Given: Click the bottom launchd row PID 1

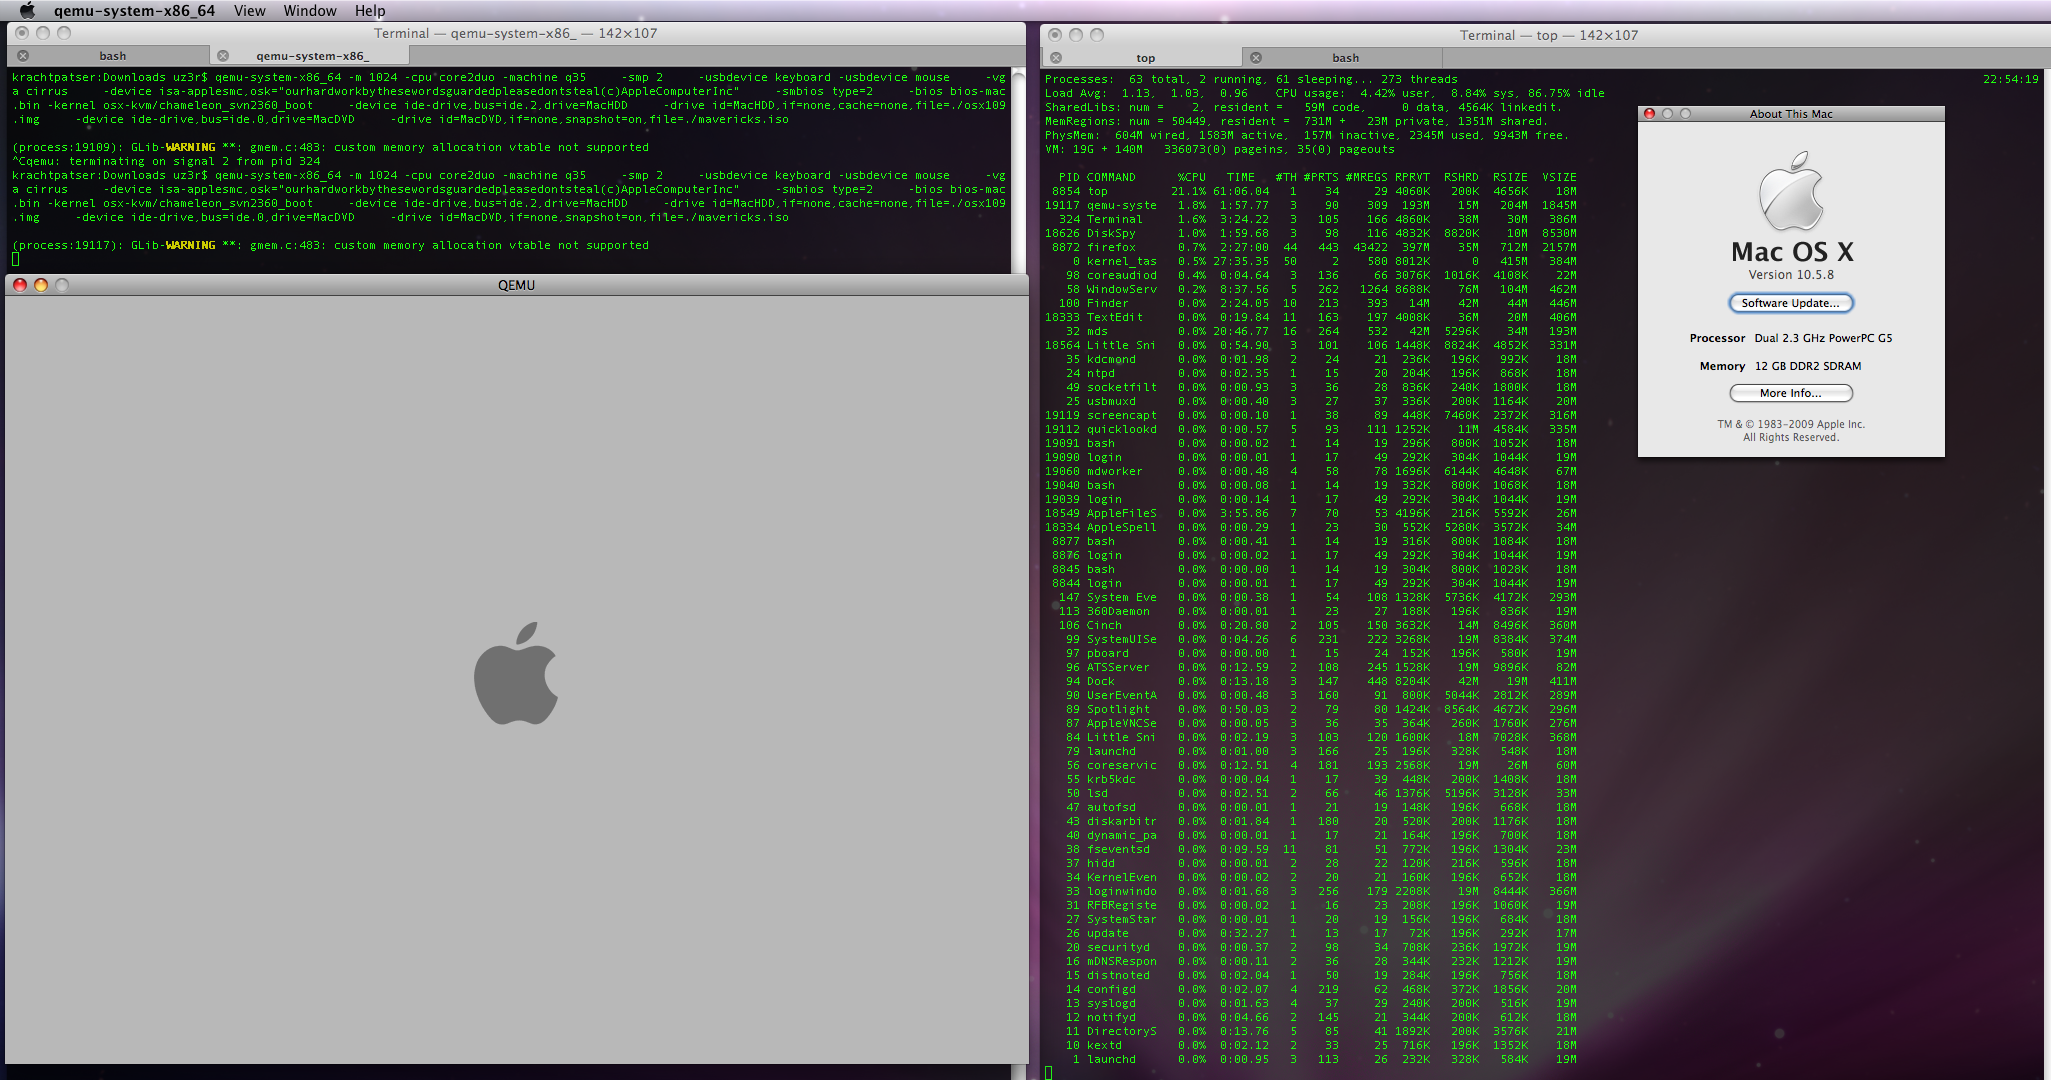Looking at the screenshot, I should [1310, 1059].
